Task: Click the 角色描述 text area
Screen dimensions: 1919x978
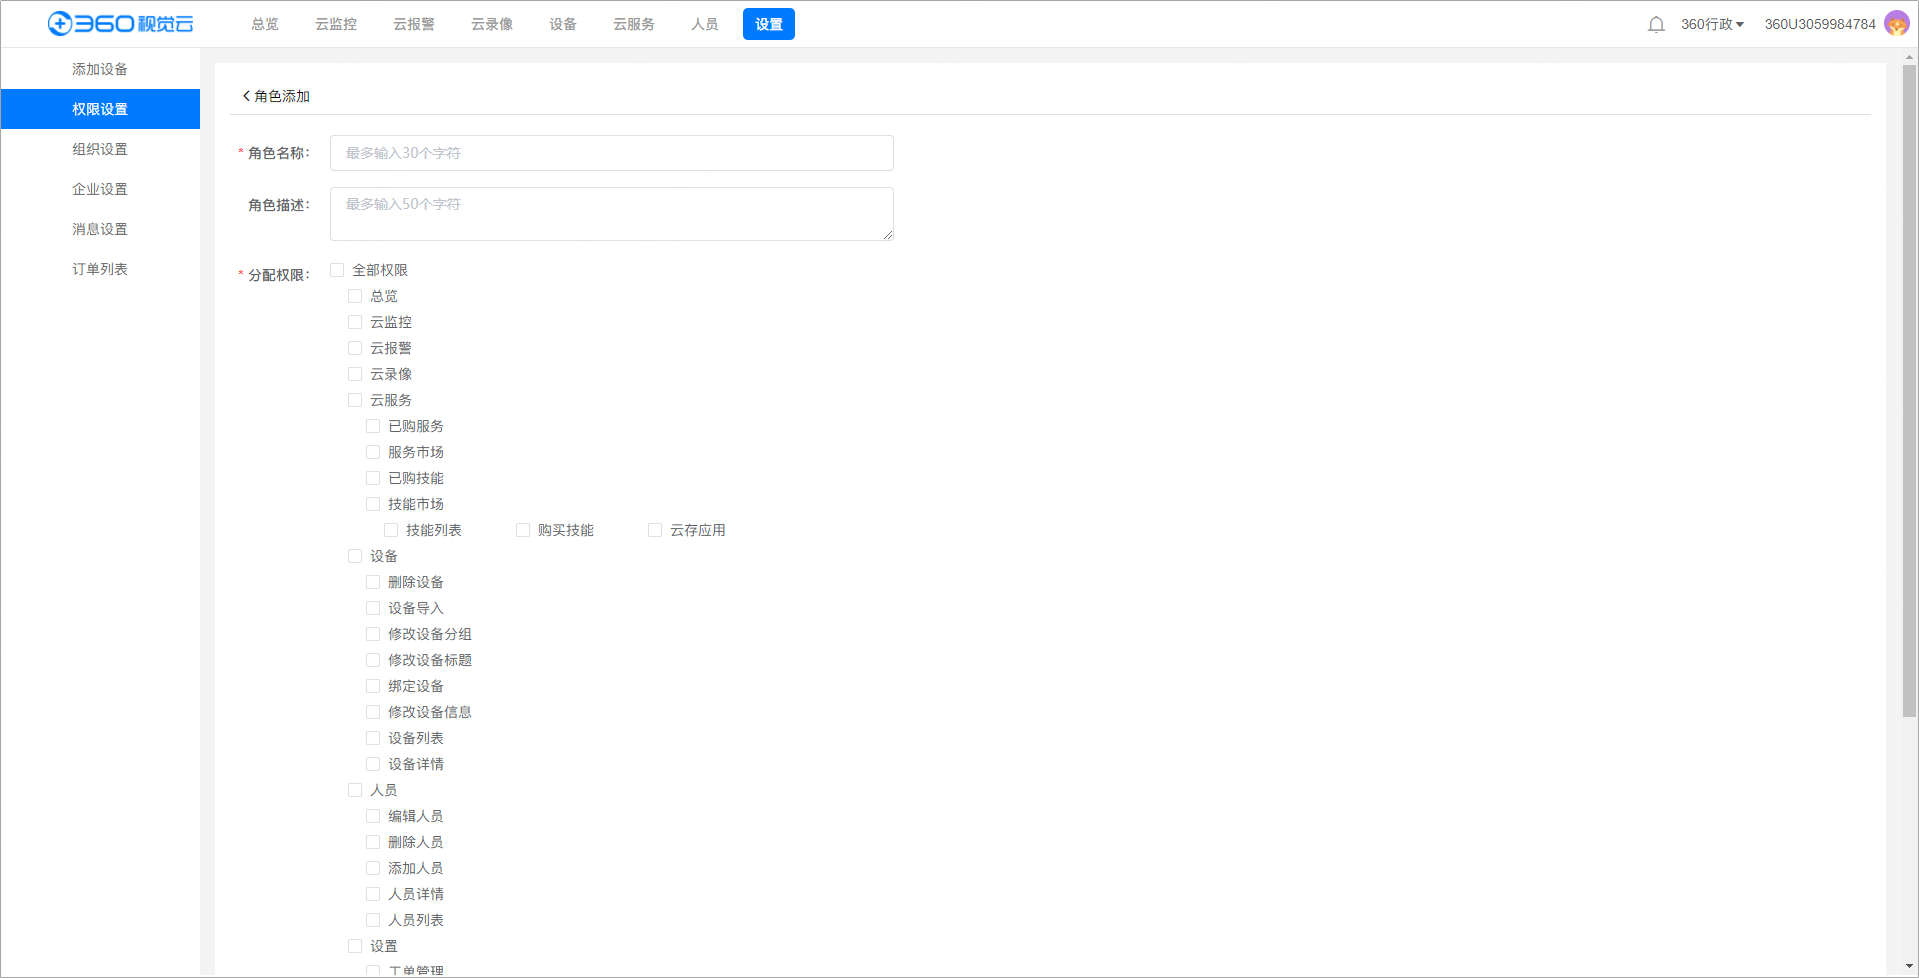Action: click(611, 213)
